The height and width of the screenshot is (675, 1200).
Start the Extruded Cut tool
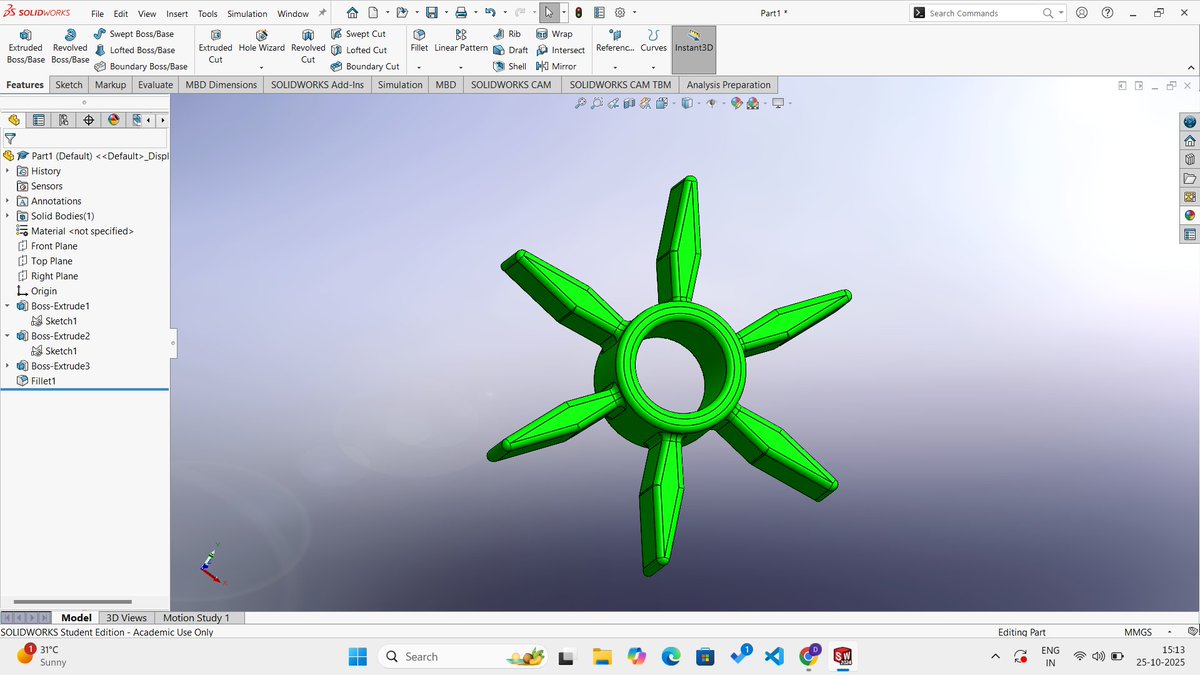pos(215,46)
